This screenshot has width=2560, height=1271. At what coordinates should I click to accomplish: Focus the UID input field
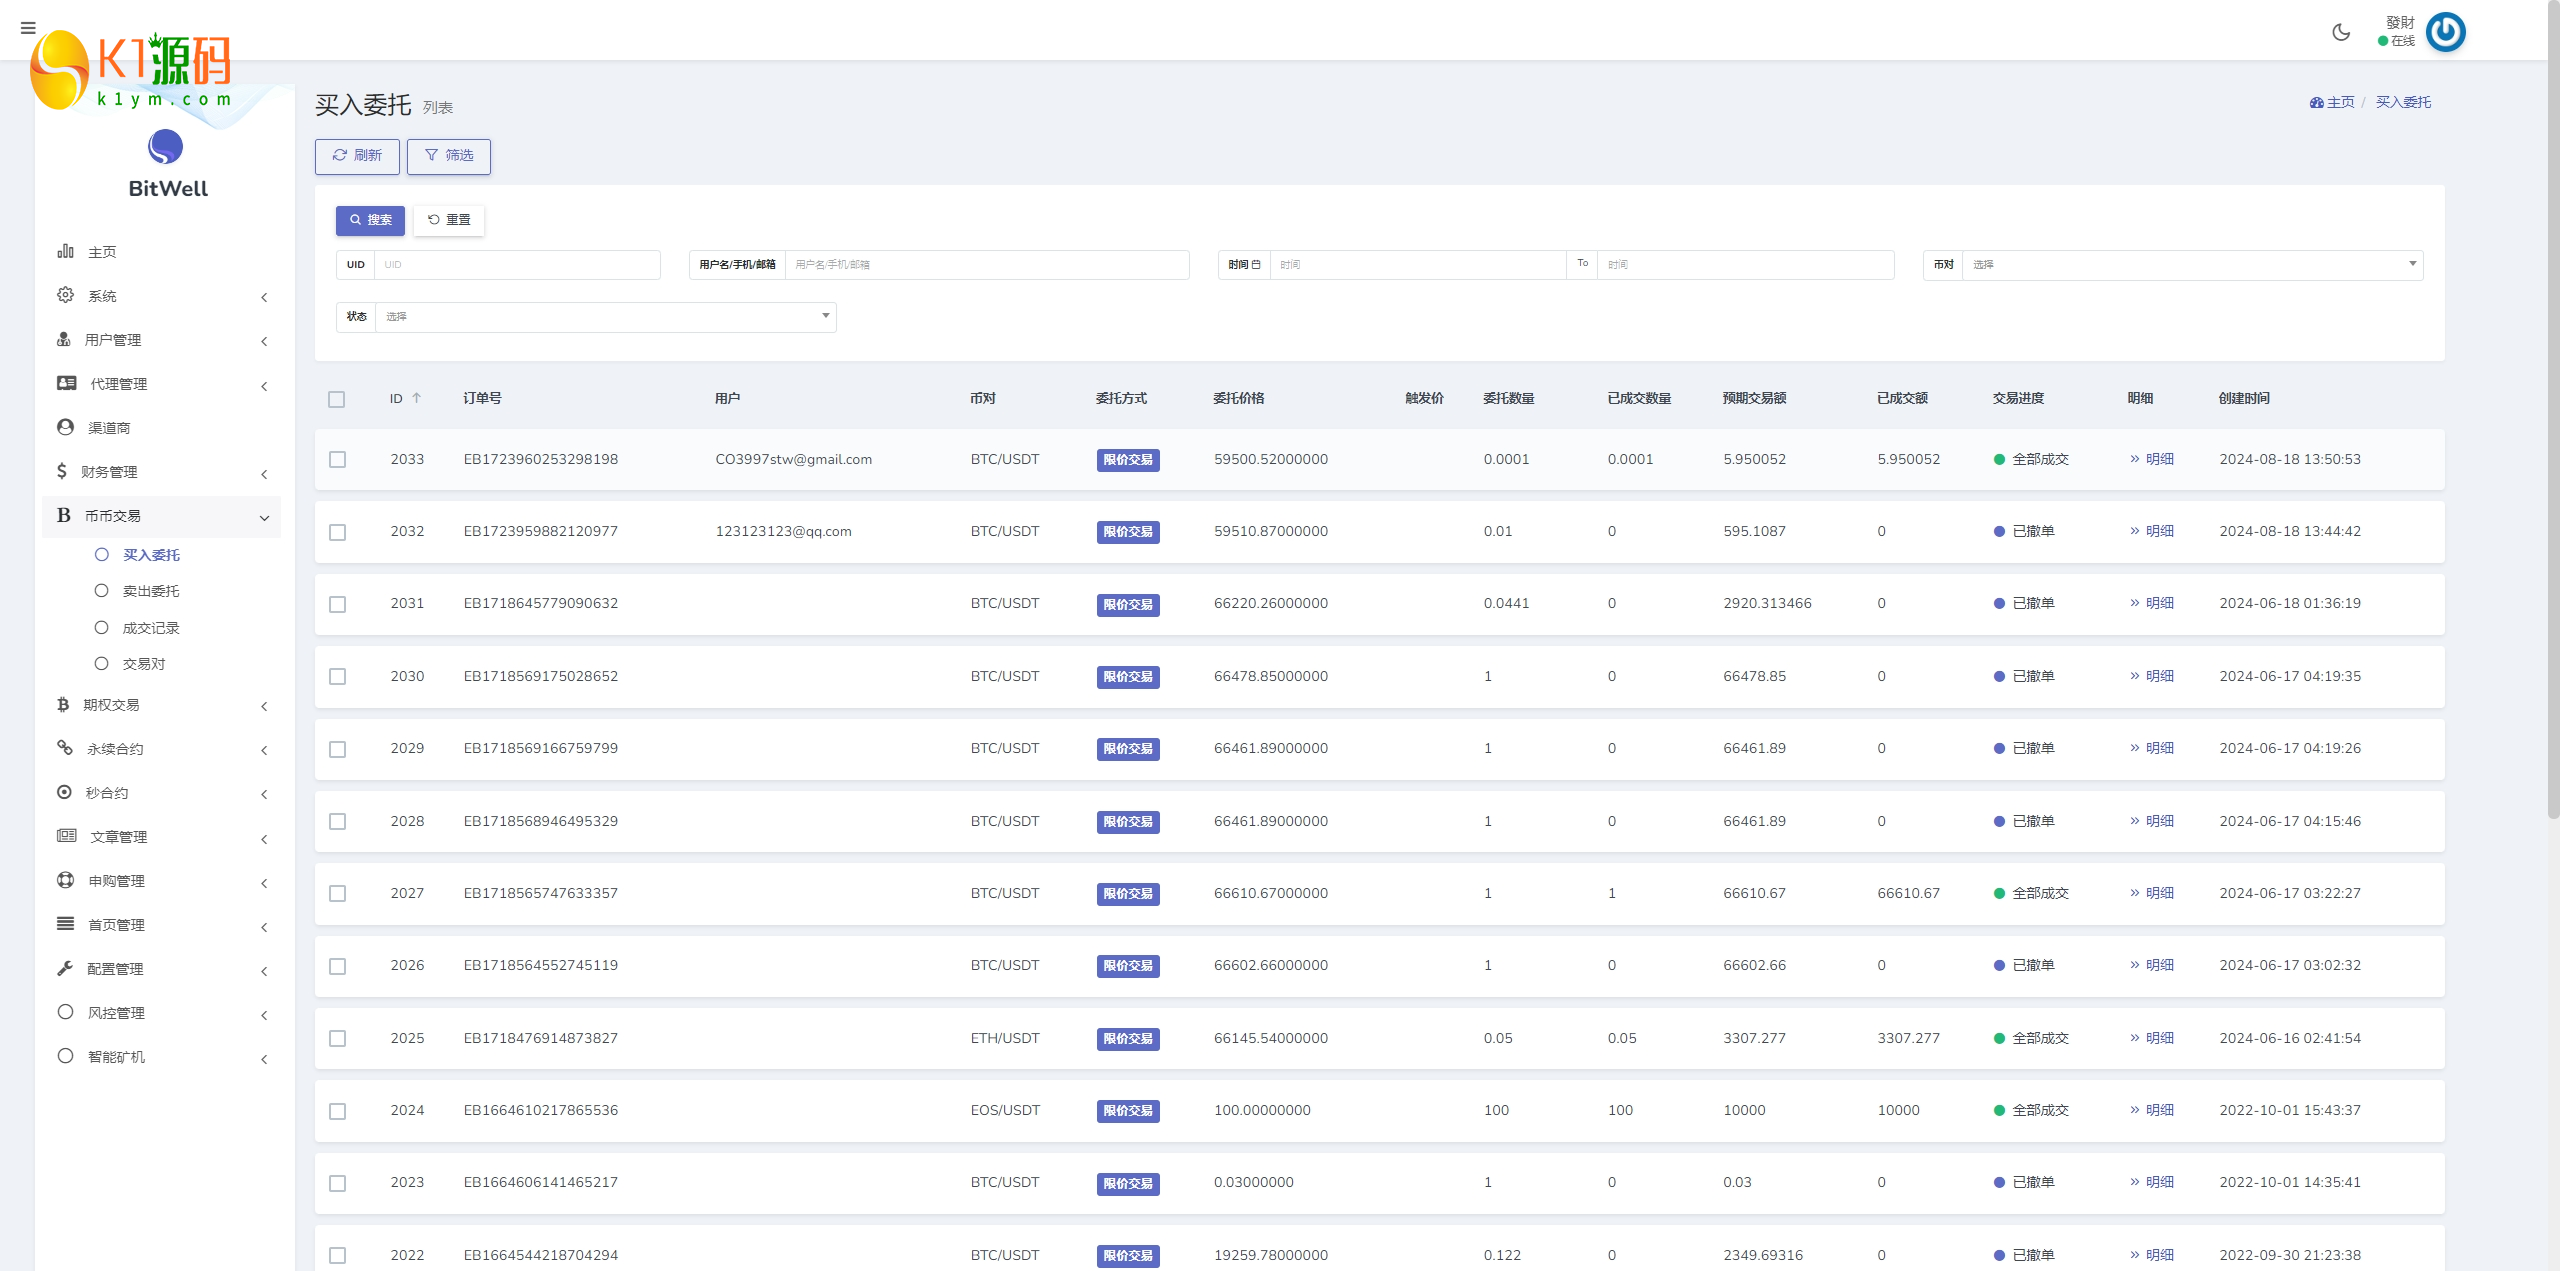click(517, 265)
